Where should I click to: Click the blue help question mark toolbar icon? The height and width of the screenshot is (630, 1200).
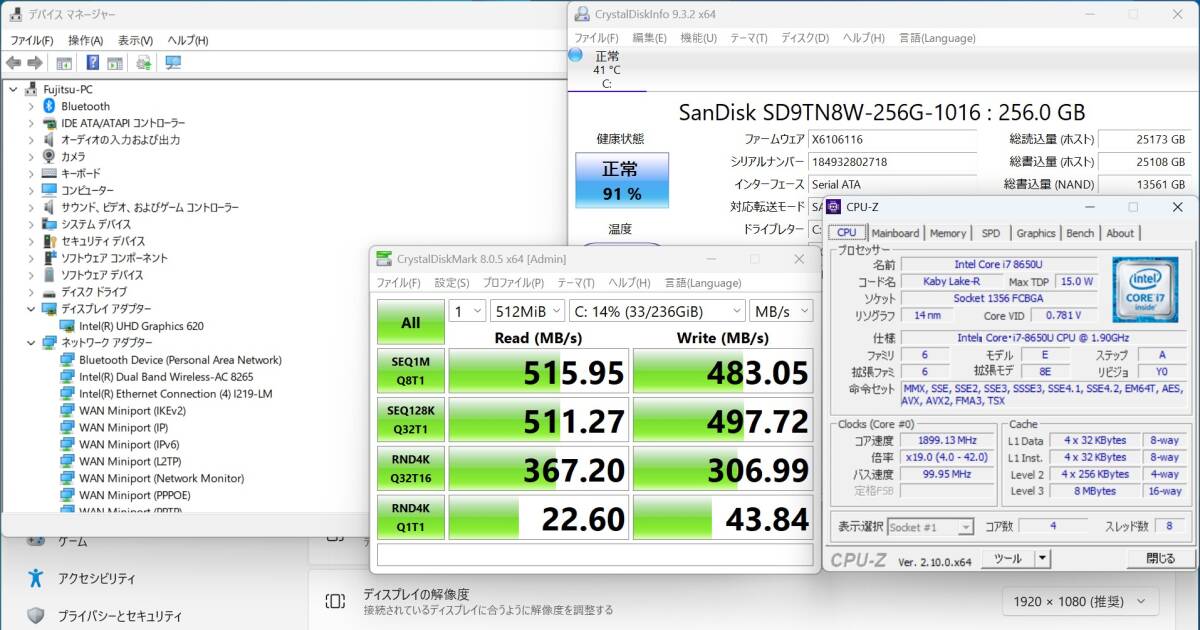92,63
